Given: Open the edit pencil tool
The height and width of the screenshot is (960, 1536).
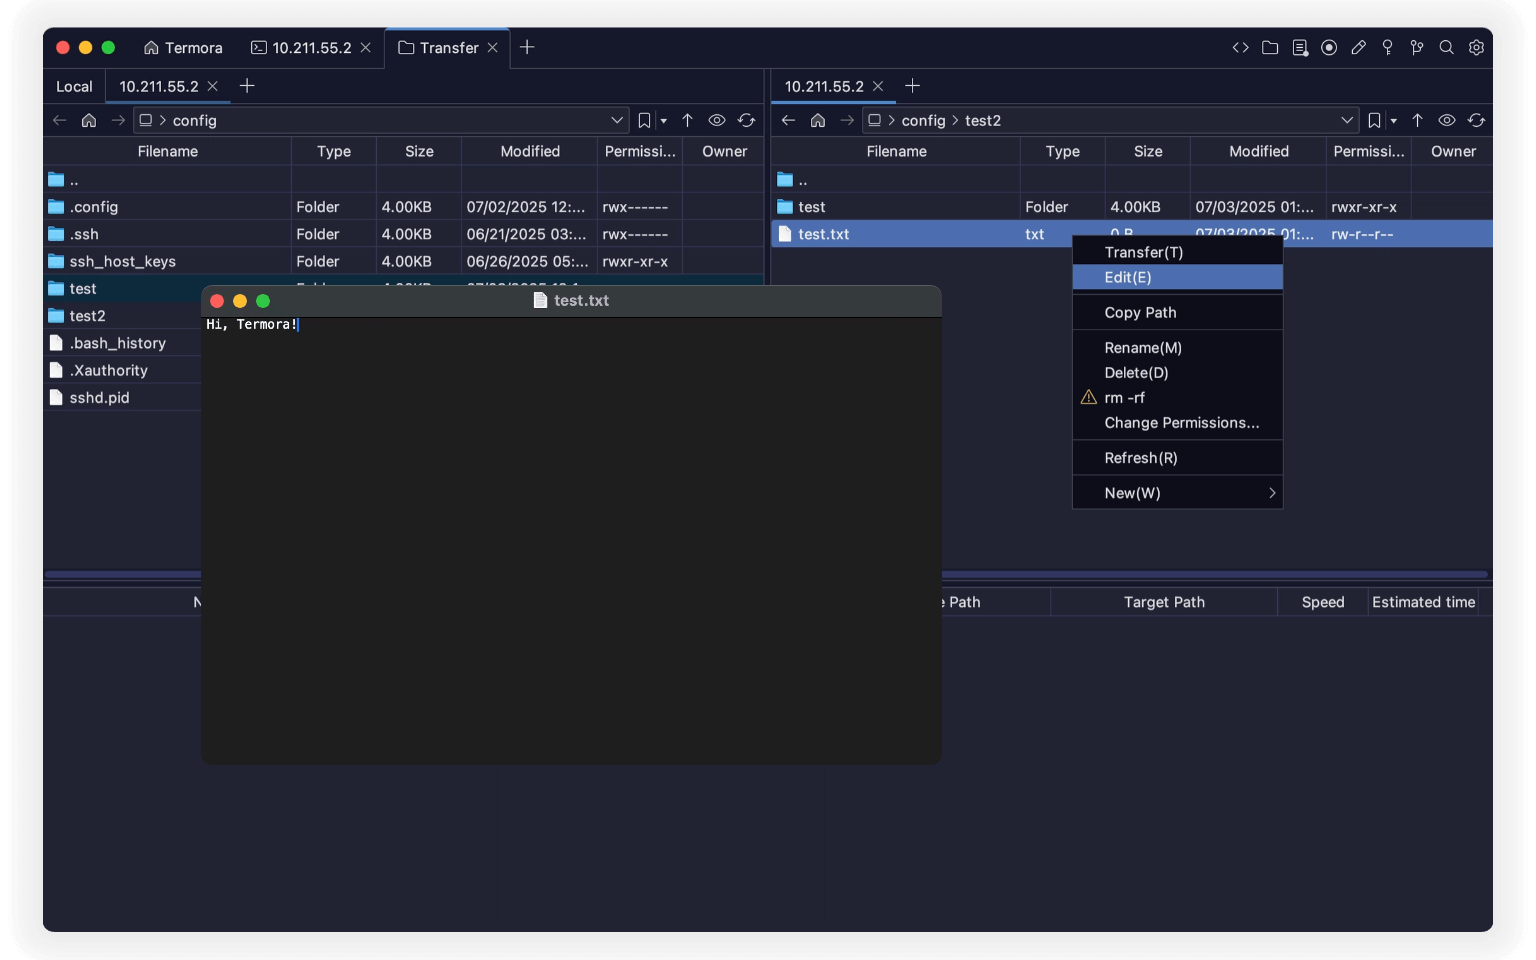Looking at the screenshot, I should [1358, 47].
